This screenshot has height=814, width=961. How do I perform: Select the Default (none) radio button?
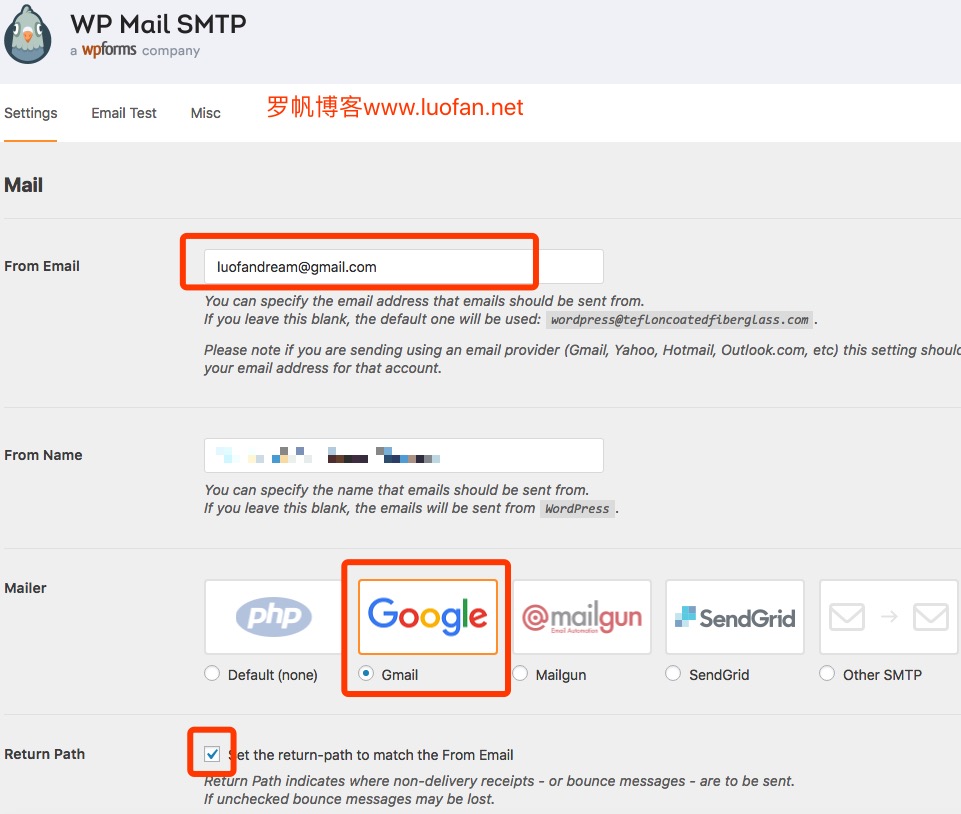(212, 674)
